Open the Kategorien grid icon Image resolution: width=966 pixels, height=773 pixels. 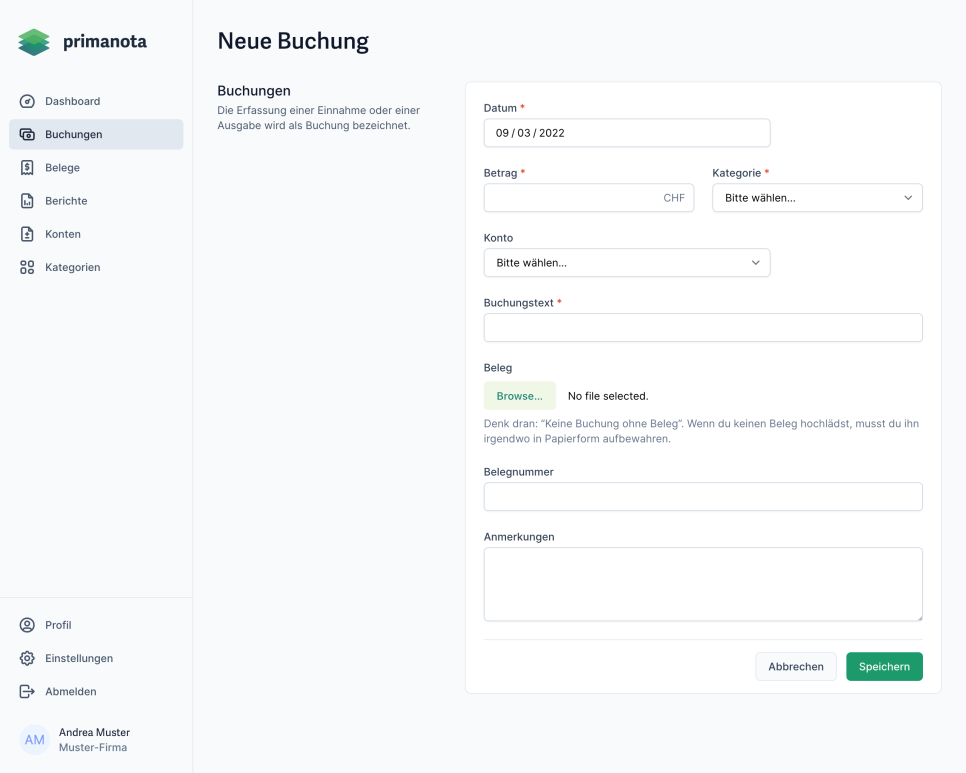tap(28, 267)
